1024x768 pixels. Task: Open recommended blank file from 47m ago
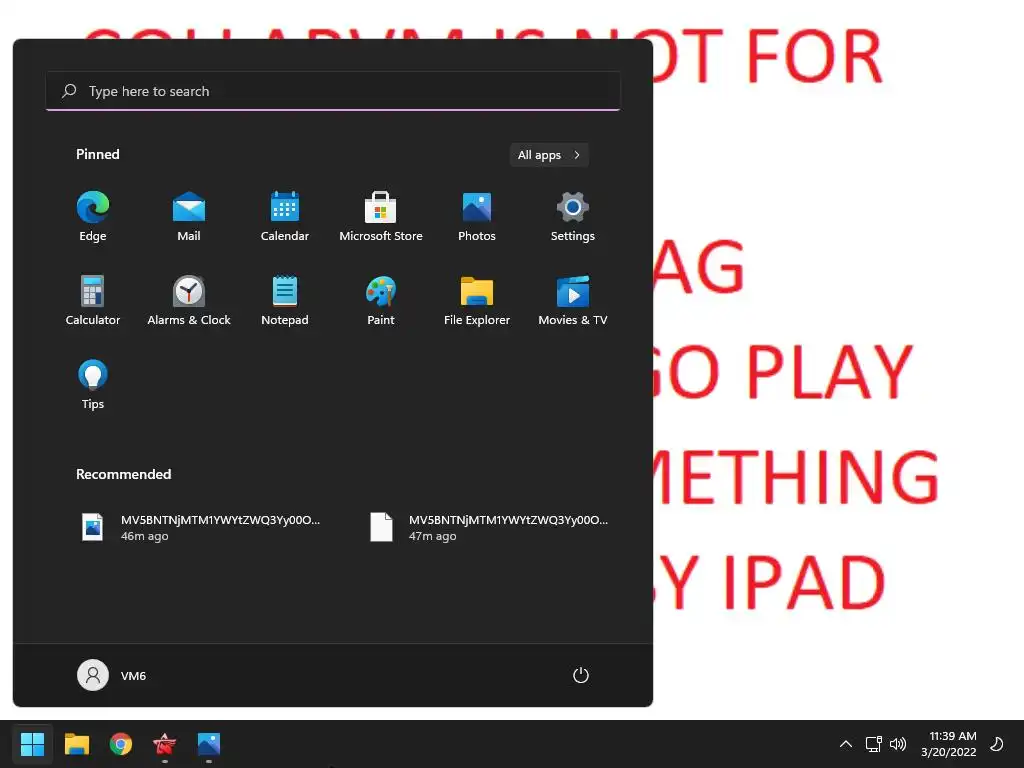click(489, 528)
